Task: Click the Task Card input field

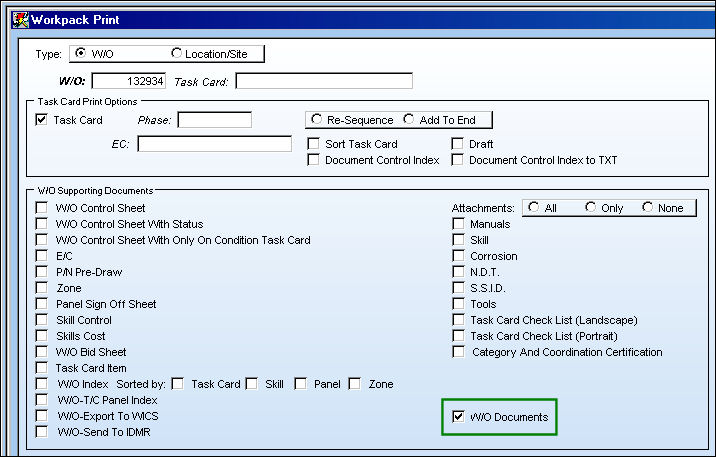Action: (x=324, y=81)
